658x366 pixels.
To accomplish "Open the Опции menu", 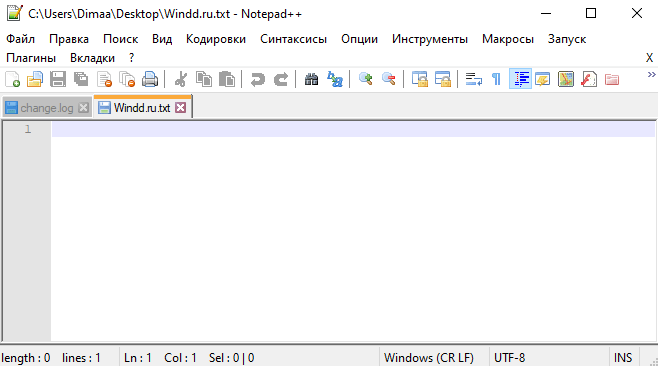I will pyautogui.click(x=359, y=39).
